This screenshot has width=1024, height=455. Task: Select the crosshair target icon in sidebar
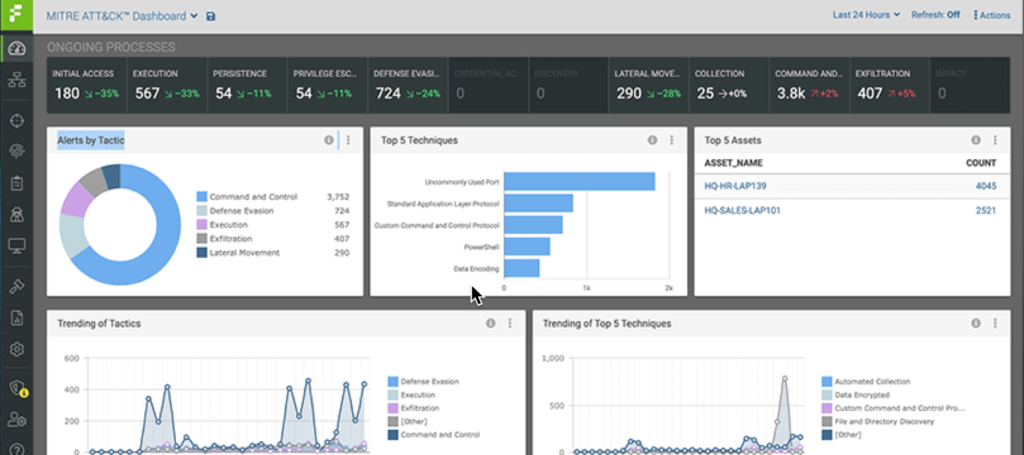pyautogui.click(x=16, y=121)
